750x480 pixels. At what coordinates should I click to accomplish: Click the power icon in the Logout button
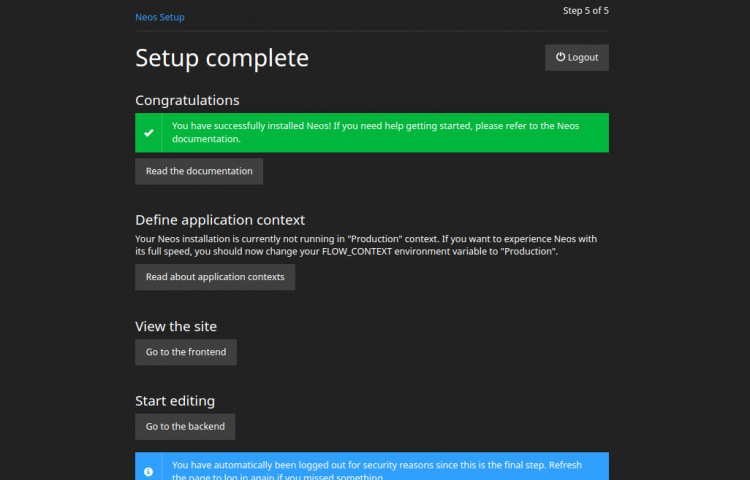pos(560,58)
